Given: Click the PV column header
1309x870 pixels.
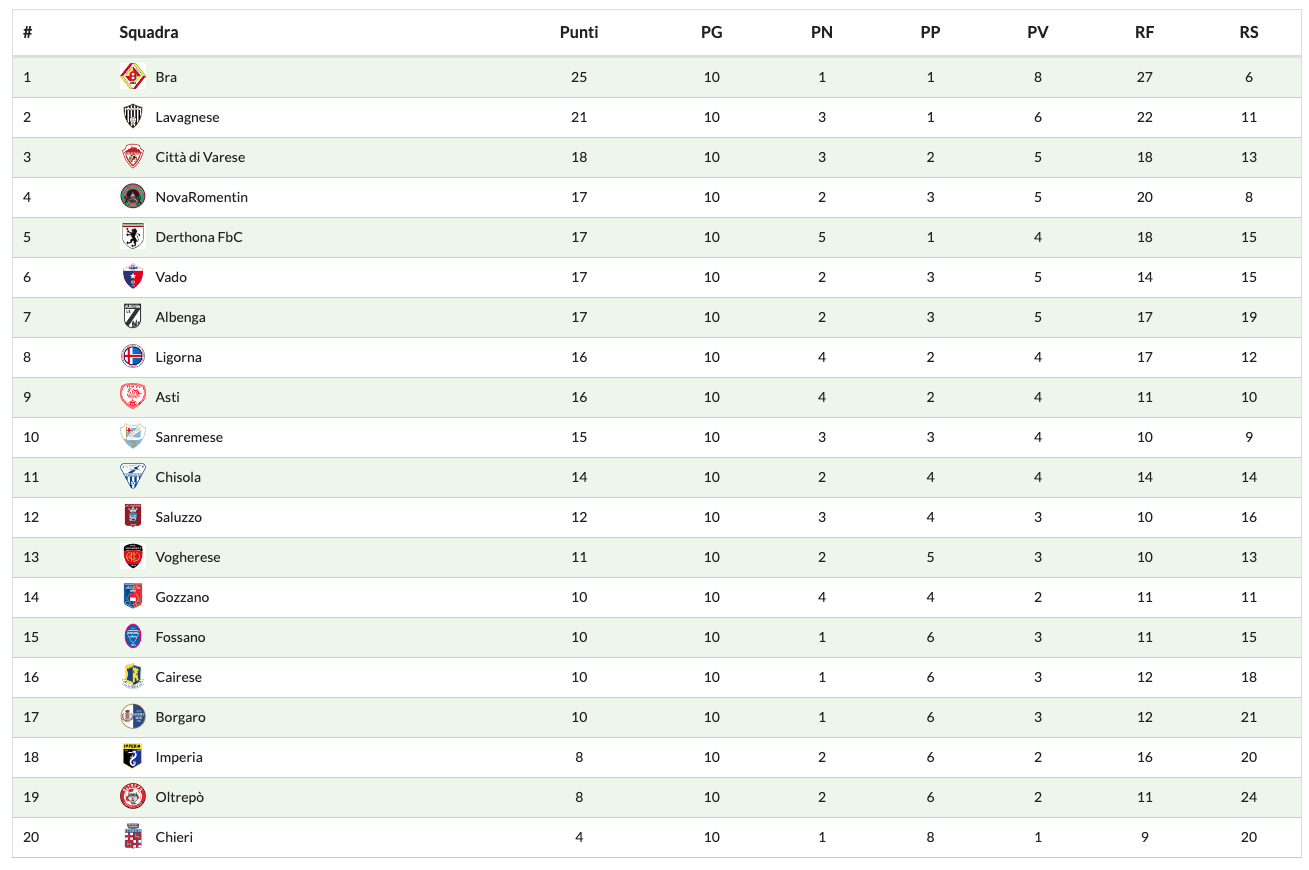Looking at the screenshot, I should (x=1038, y=32).
